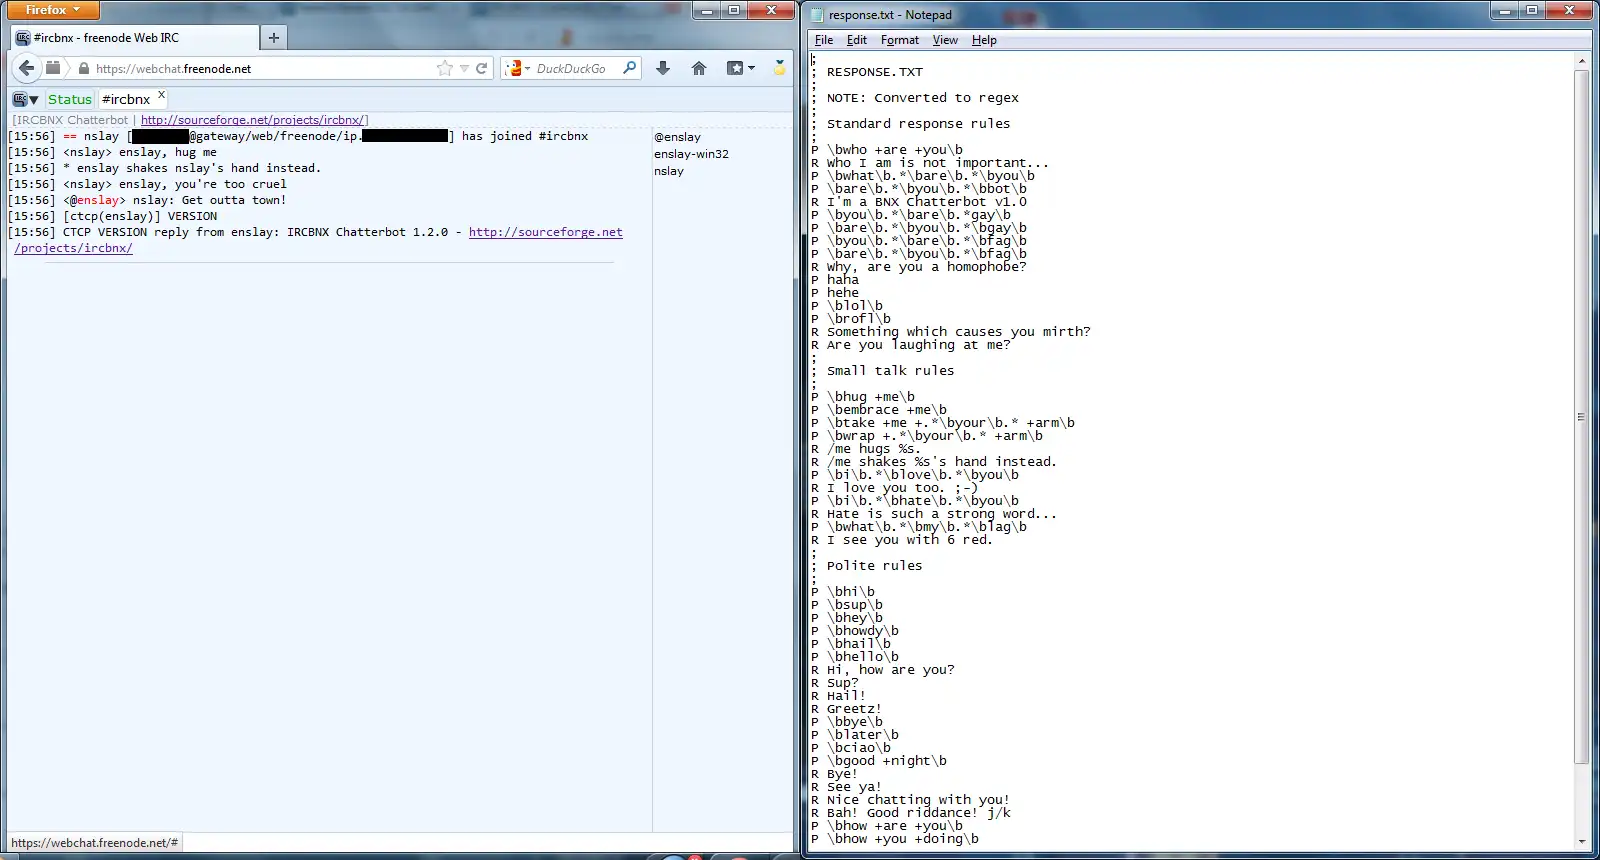The image size is (1600, 860).
Task: Reload the current page
Action: point(482,68)
